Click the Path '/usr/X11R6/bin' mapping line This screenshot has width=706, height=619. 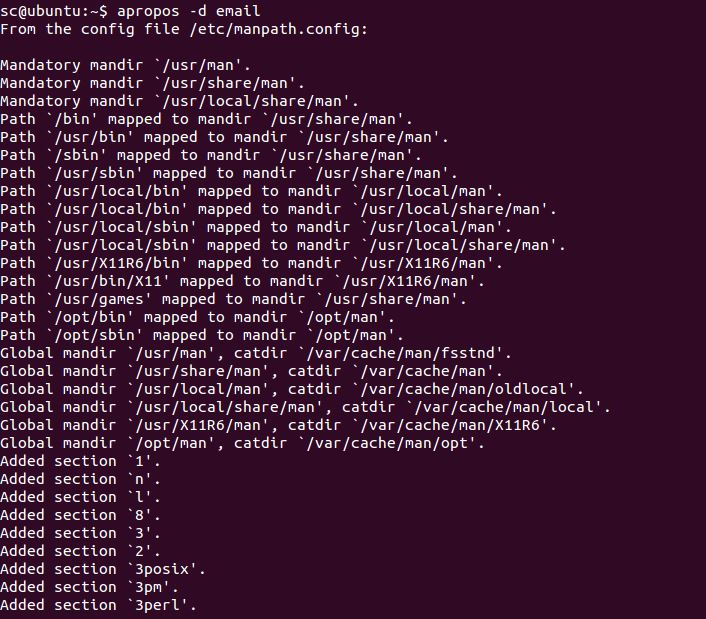point(251,263)
